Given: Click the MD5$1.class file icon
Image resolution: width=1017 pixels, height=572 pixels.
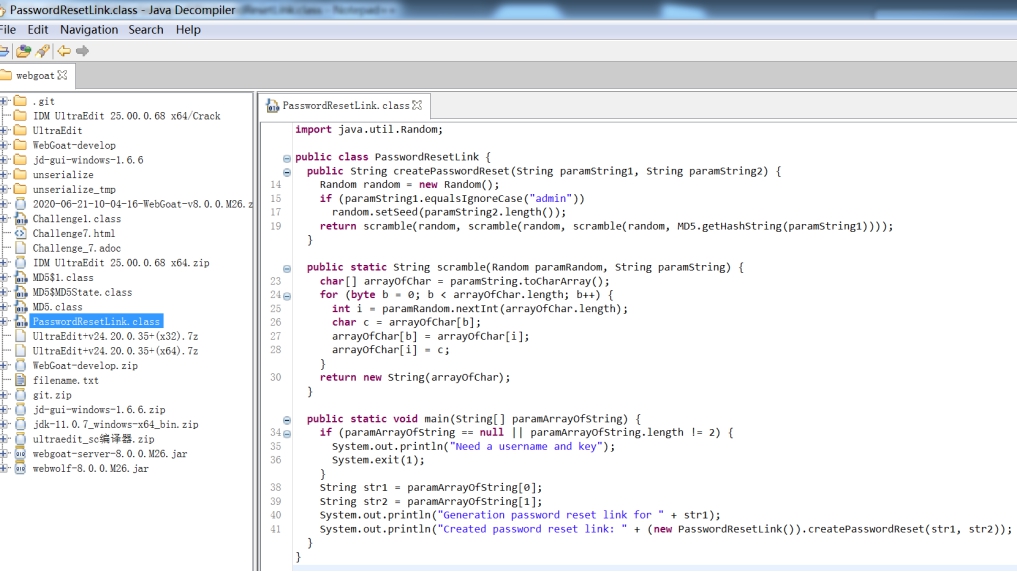Looking at the screenshot, I should click(21, 278).
